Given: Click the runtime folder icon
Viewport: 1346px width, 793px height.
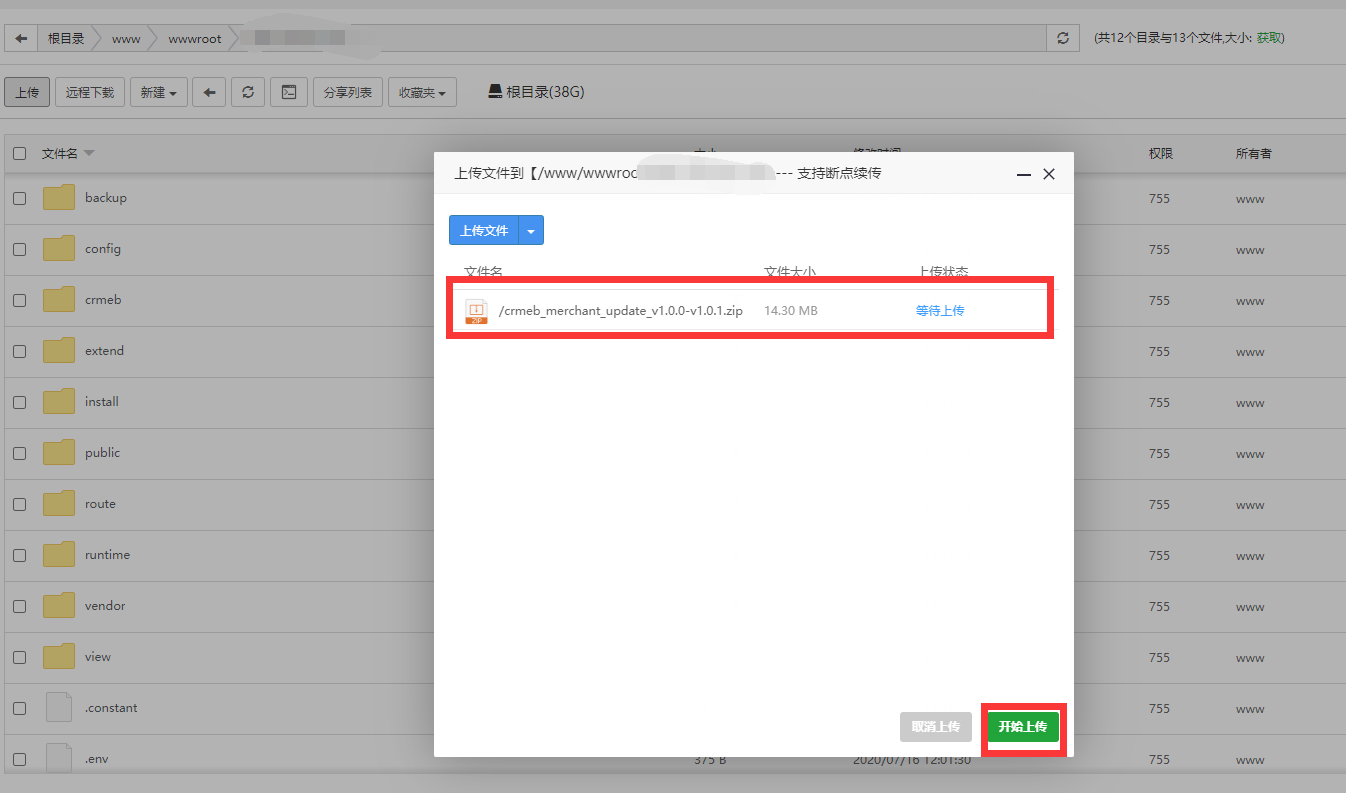Looking at the screenshot, I should [59, 554].
